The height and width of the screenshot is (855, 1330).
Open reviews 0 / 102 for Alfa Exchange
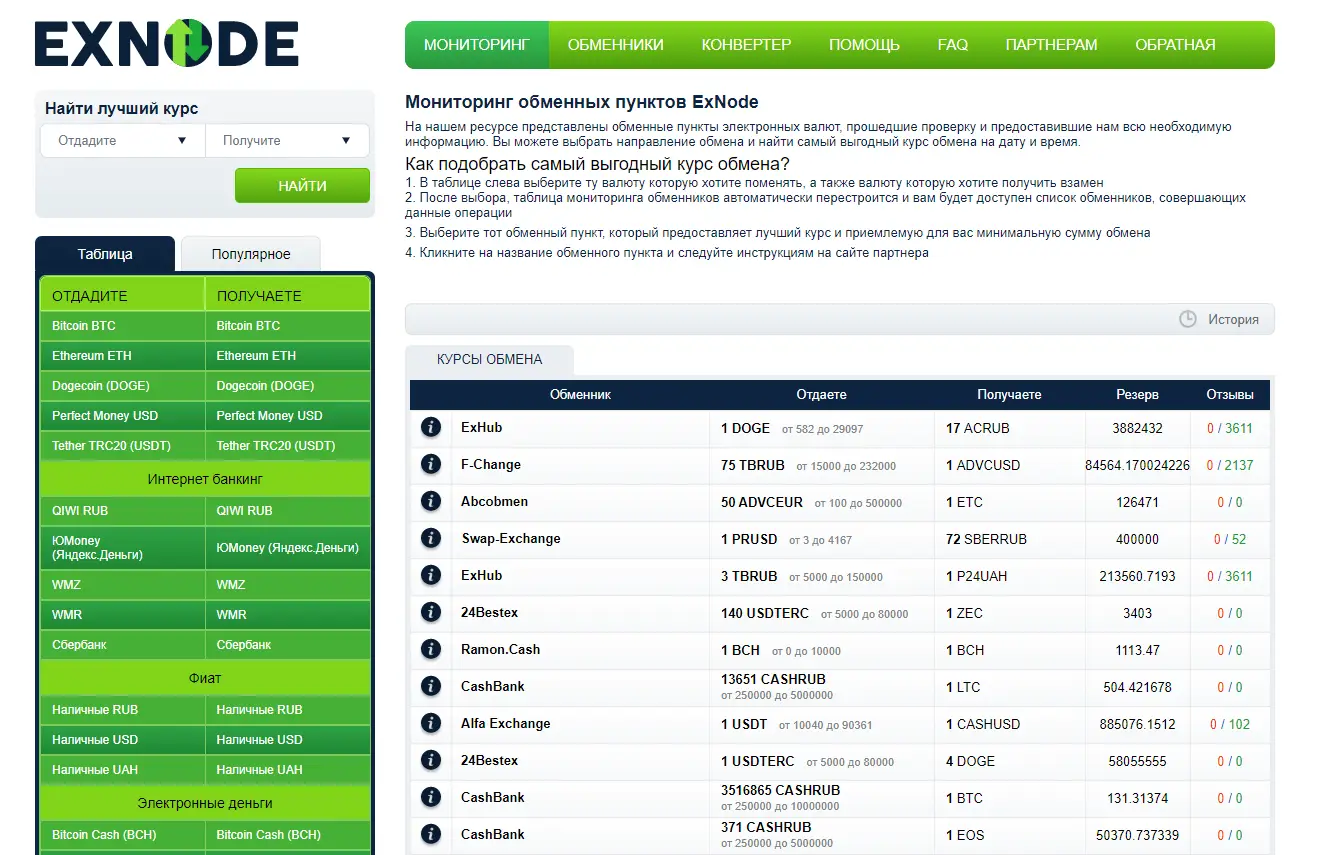[1229, 724]
